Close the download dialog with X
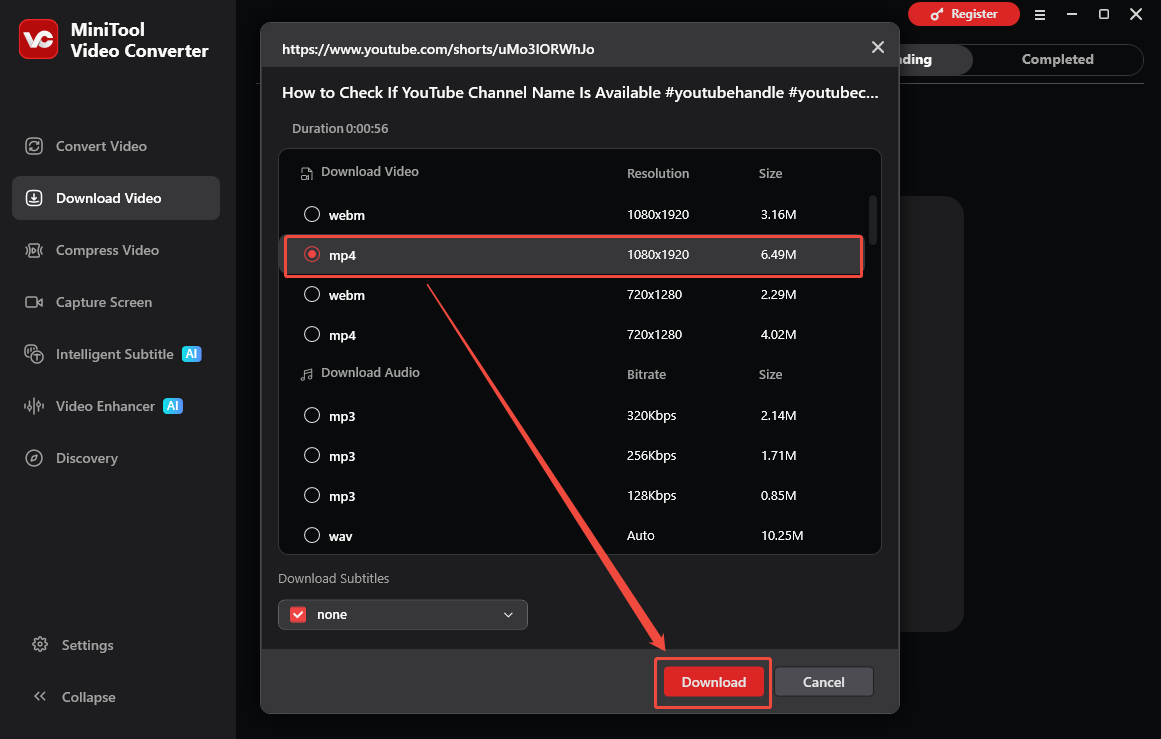This screenshot has width=1161, height=739. (x=877, y=47)
